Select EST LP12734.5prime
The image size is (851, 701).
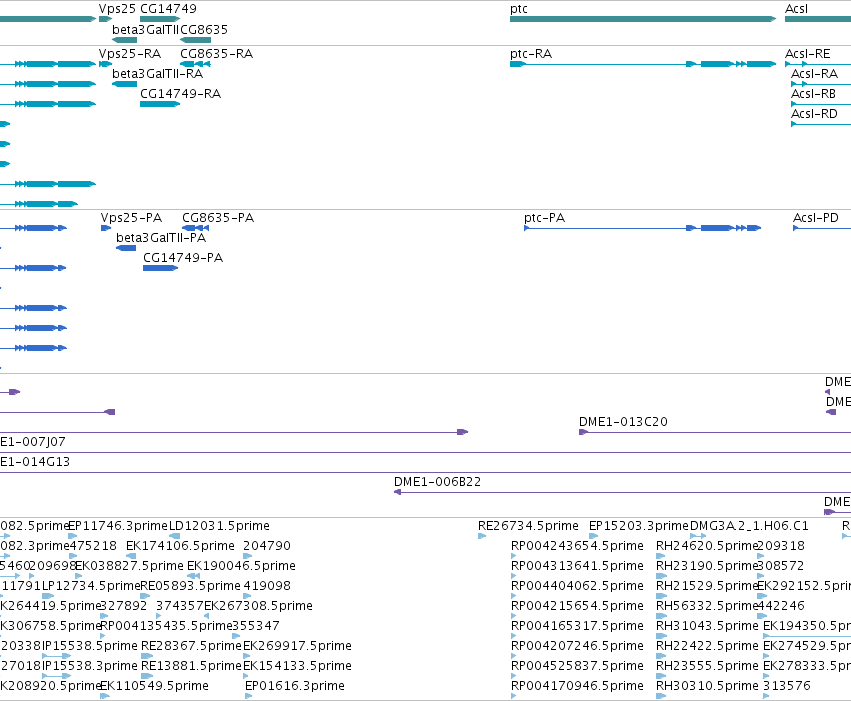91,586
